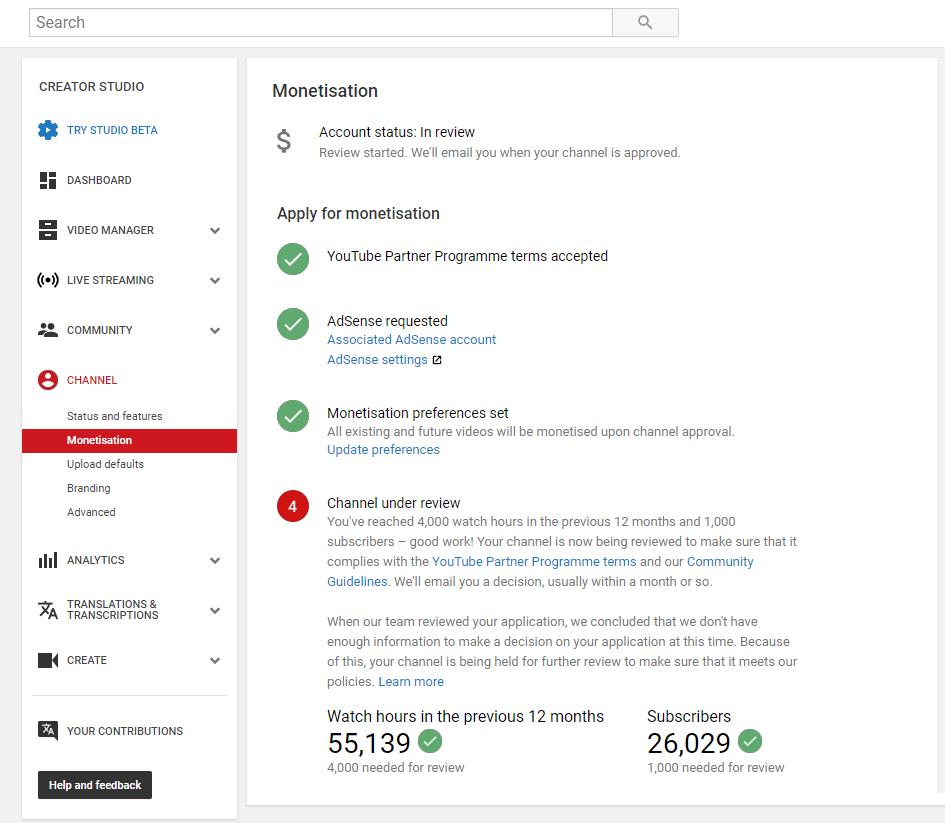This screenshot has width=945, height=823.
Task: Click the Your Contributions icon
Action: (48, 731)
